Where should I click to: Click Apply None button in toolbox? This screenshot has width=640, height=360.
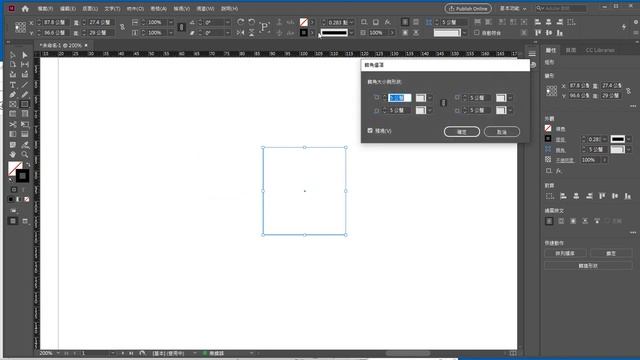27,199
